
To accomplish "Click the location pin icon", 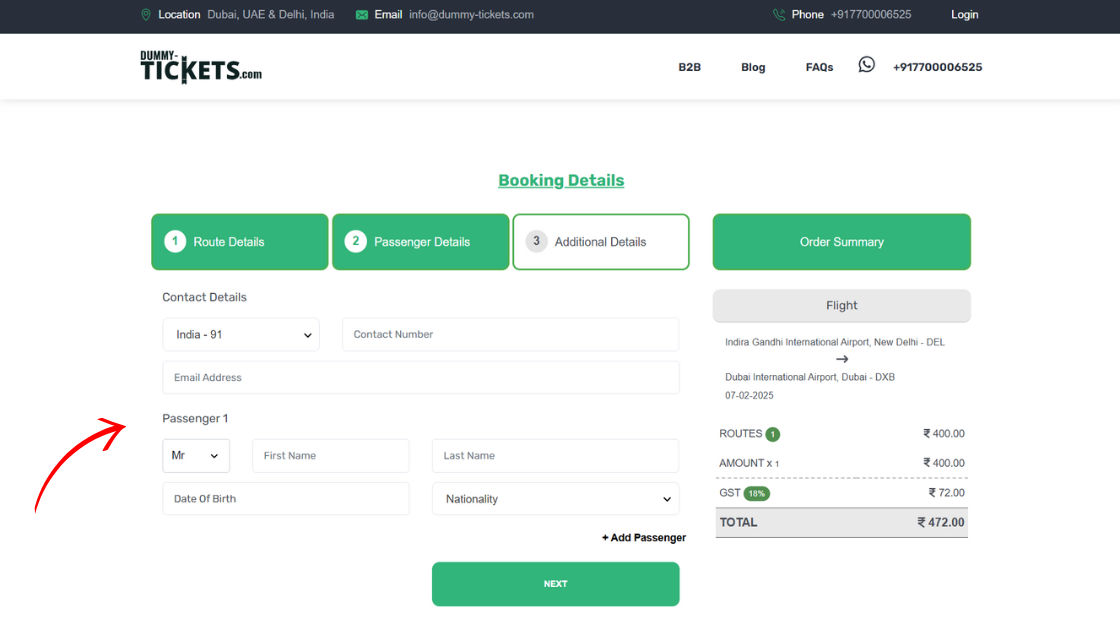I will pyautogui.click(x=146, y=15).
